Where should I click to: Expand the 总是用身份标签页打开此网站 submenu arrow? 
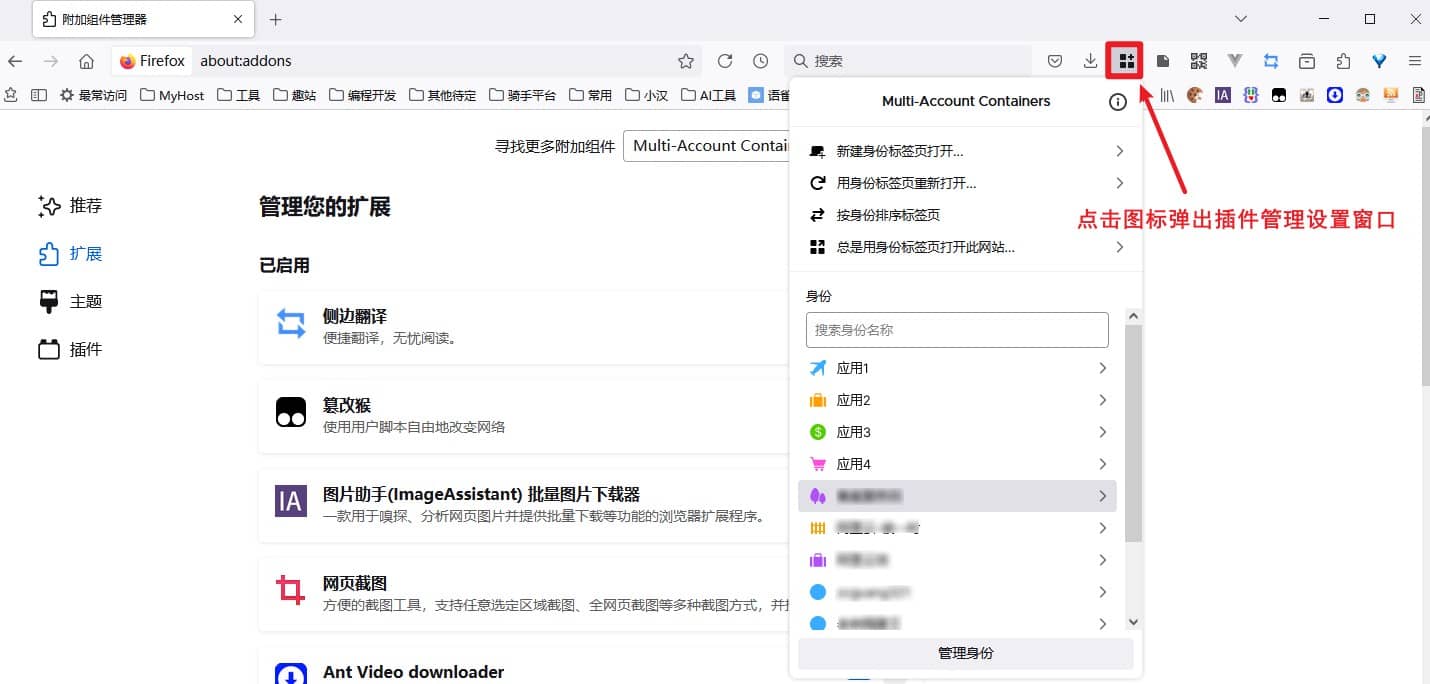tap(1119, 247)
